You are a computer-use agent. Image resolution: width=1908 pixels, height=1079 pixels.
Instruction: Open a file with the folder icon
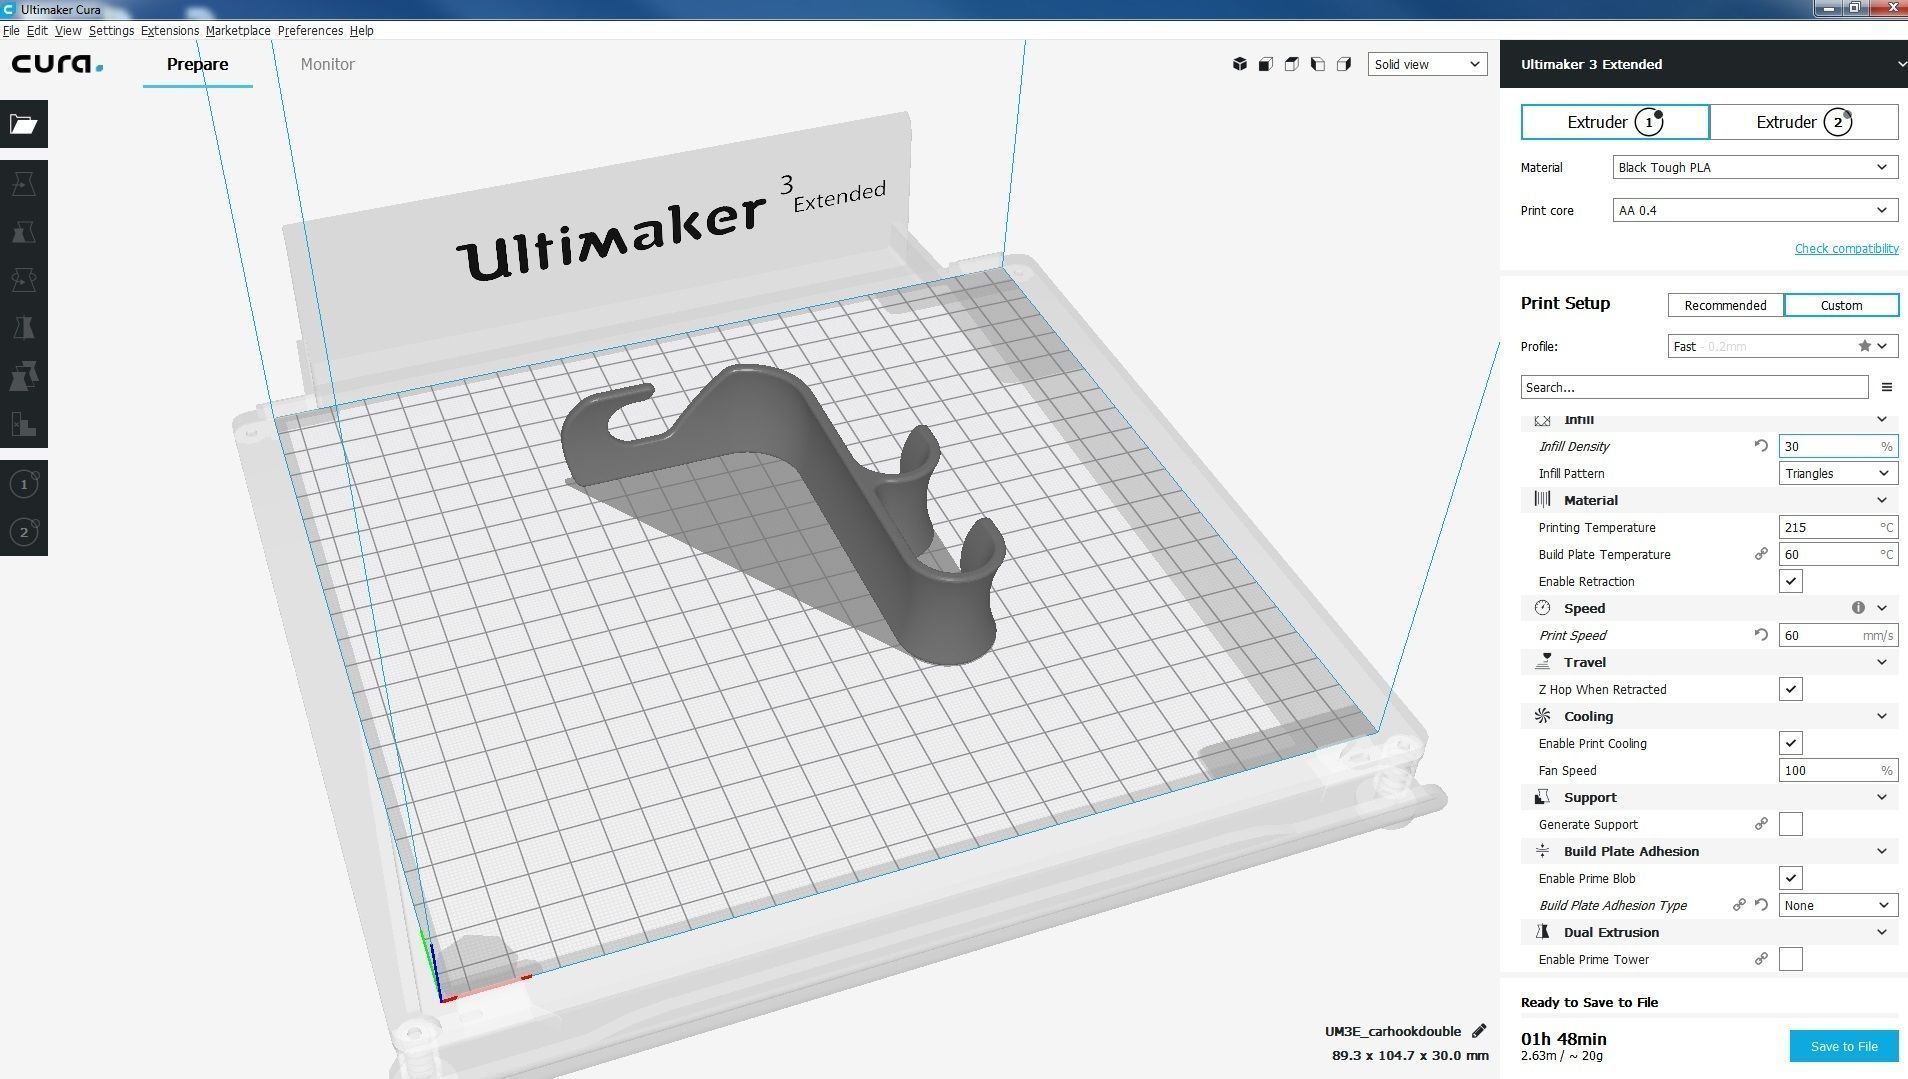click(24, 124)
